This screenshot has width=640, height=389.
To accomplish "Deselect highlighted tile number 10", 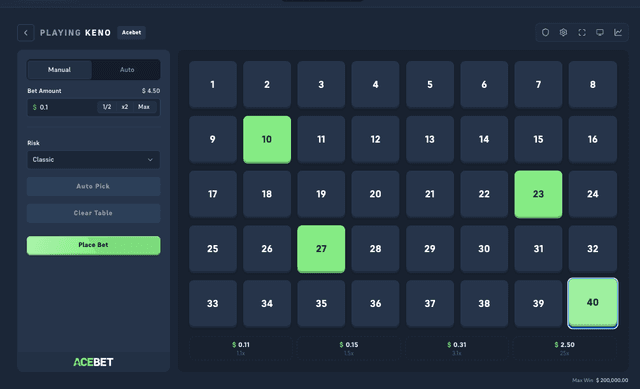I will [267, 139].
